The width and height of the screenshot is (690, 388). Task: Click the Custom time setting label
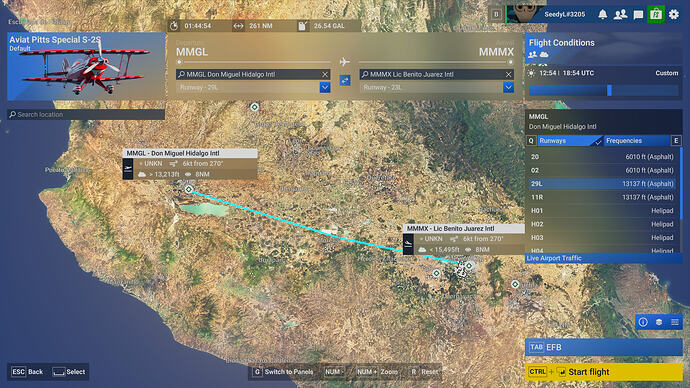point(667,73)
